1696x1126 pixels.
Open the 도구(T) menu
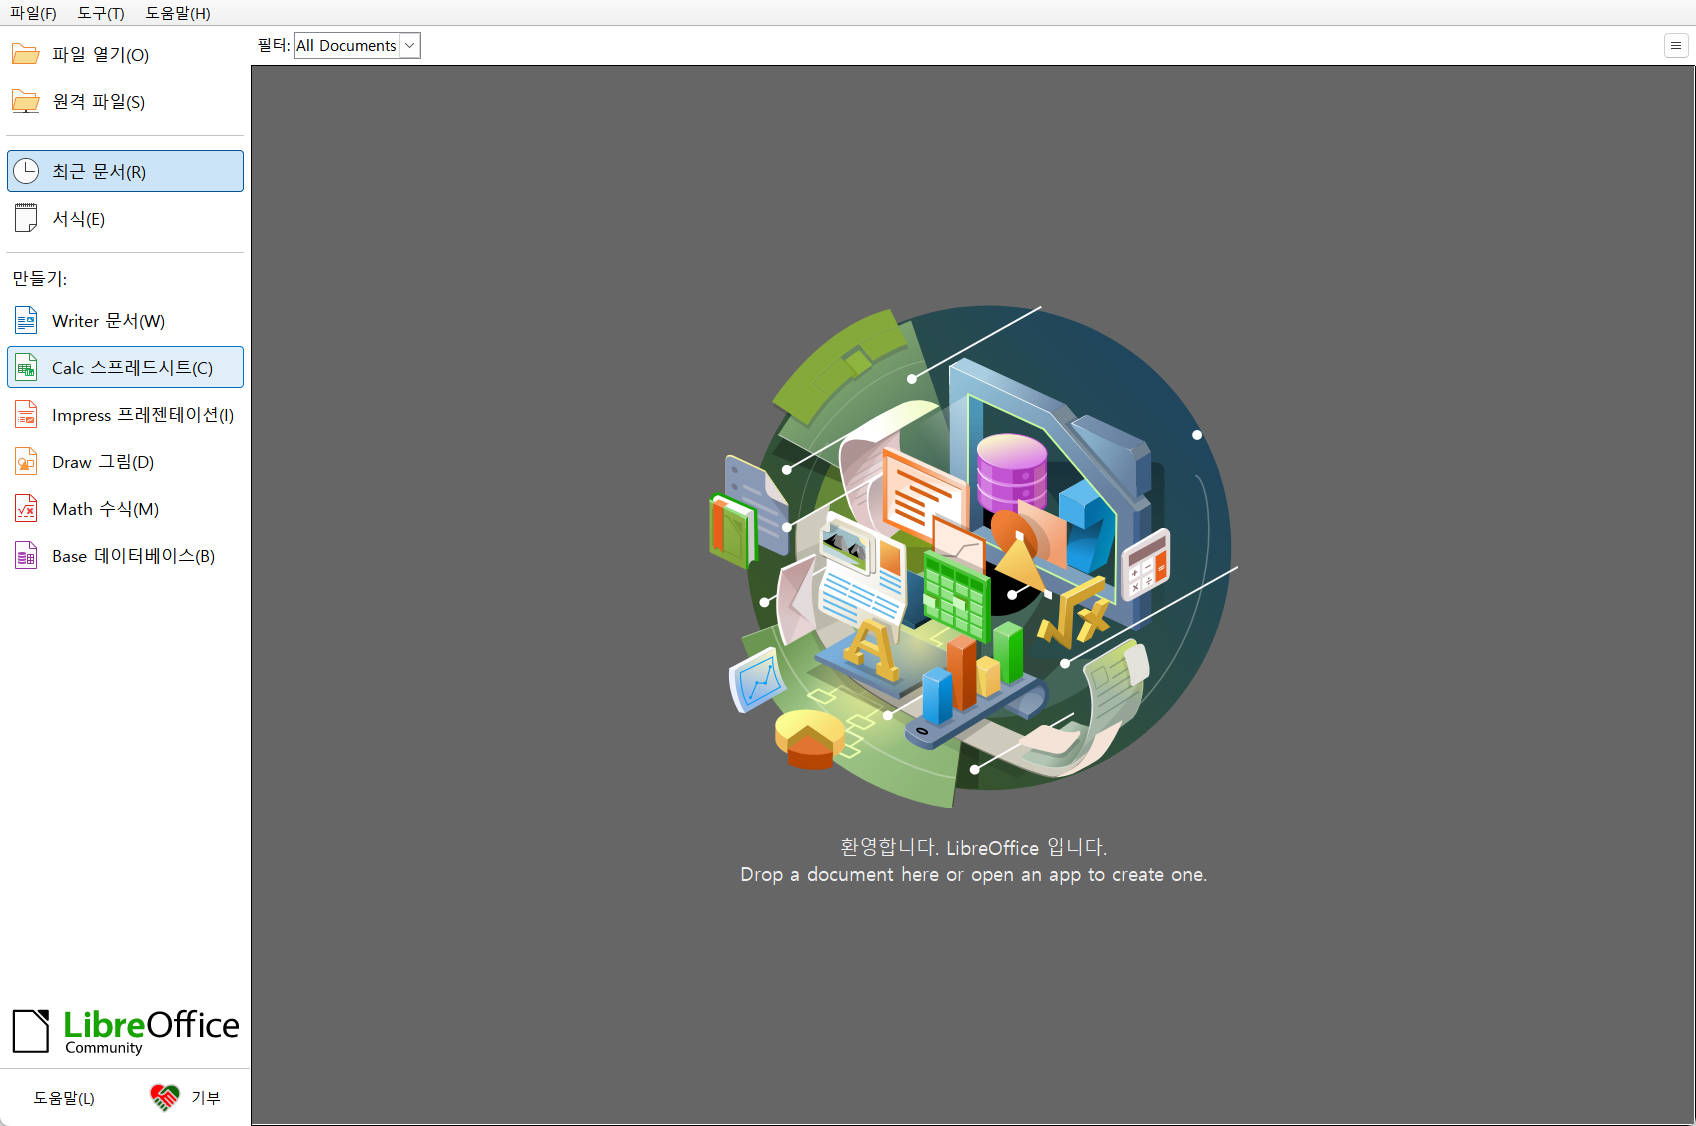(101, 13)
